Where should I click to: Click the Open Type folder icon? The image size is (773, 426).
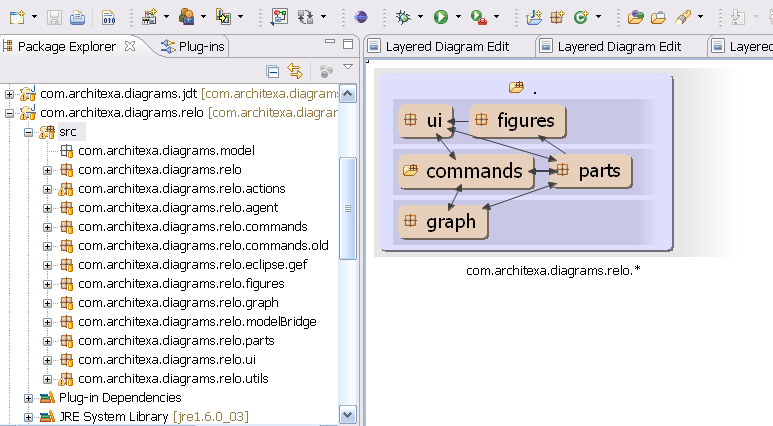636,17
